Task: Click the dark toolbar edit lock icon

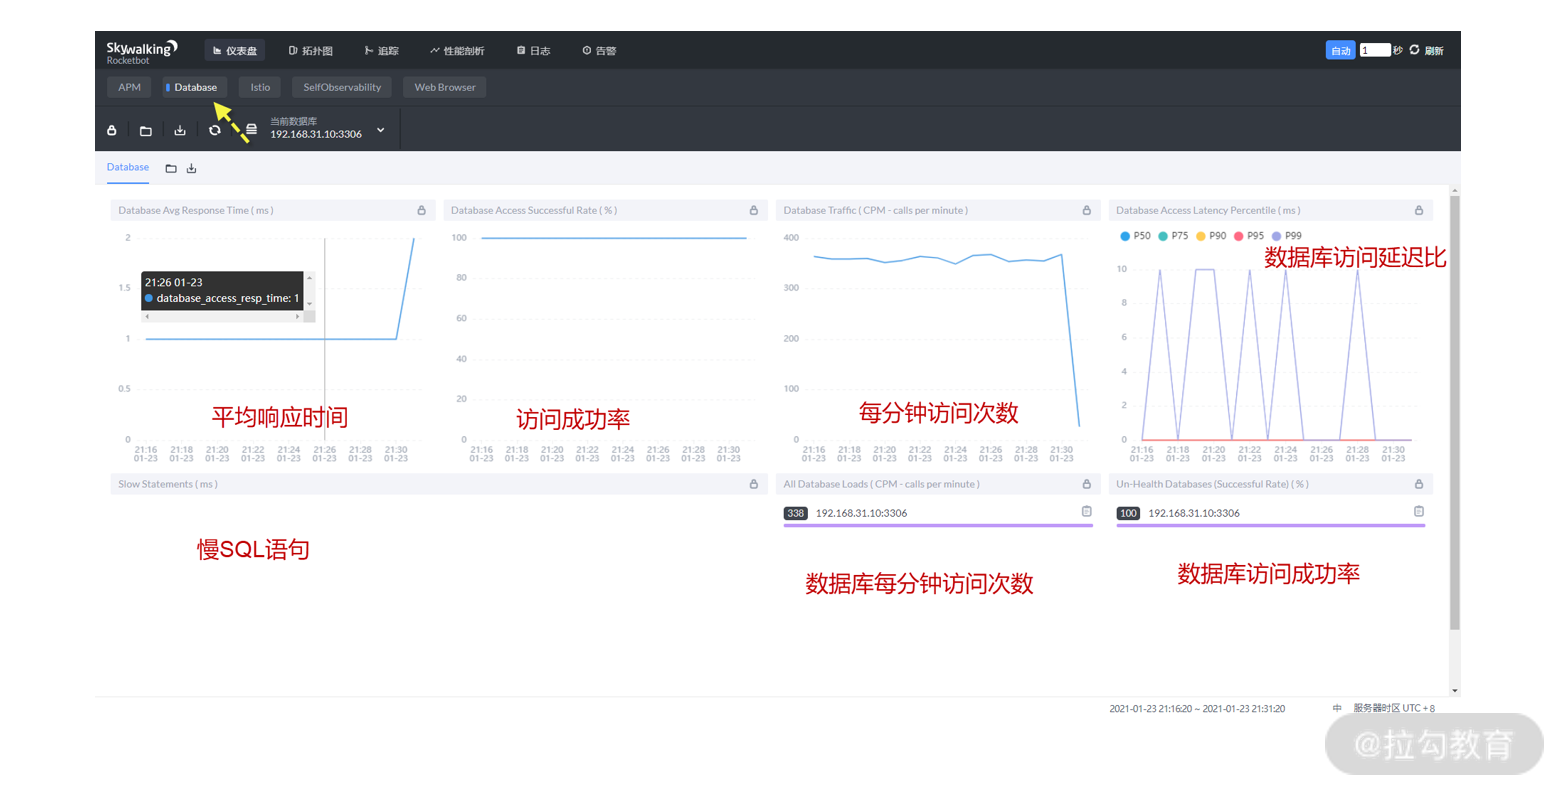Action: (112, 130)
